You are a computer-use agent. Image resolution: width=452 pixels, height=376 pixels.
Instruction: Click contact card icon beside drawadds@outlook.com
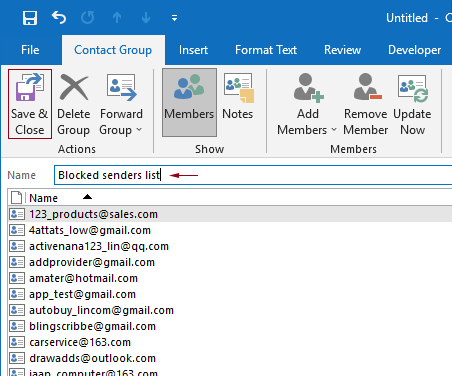(x=17, y=358)
